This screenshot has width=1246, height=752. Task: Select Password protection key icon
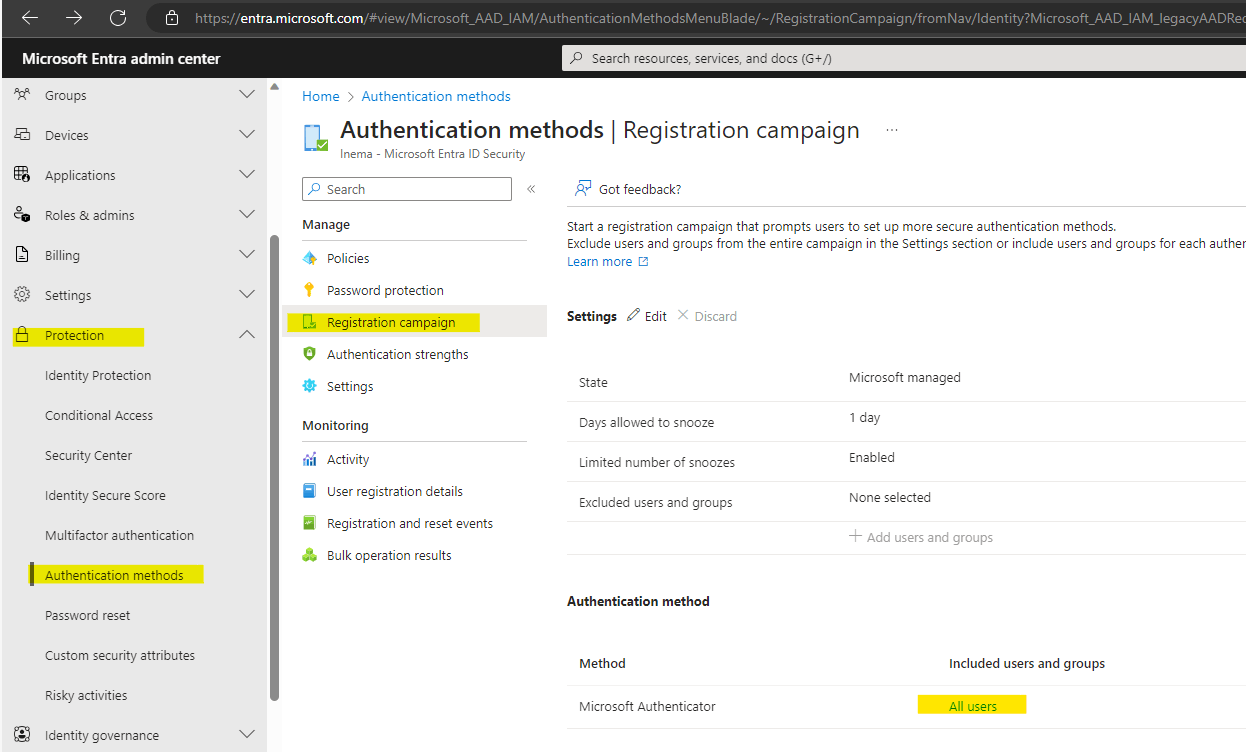click(309, 289)
